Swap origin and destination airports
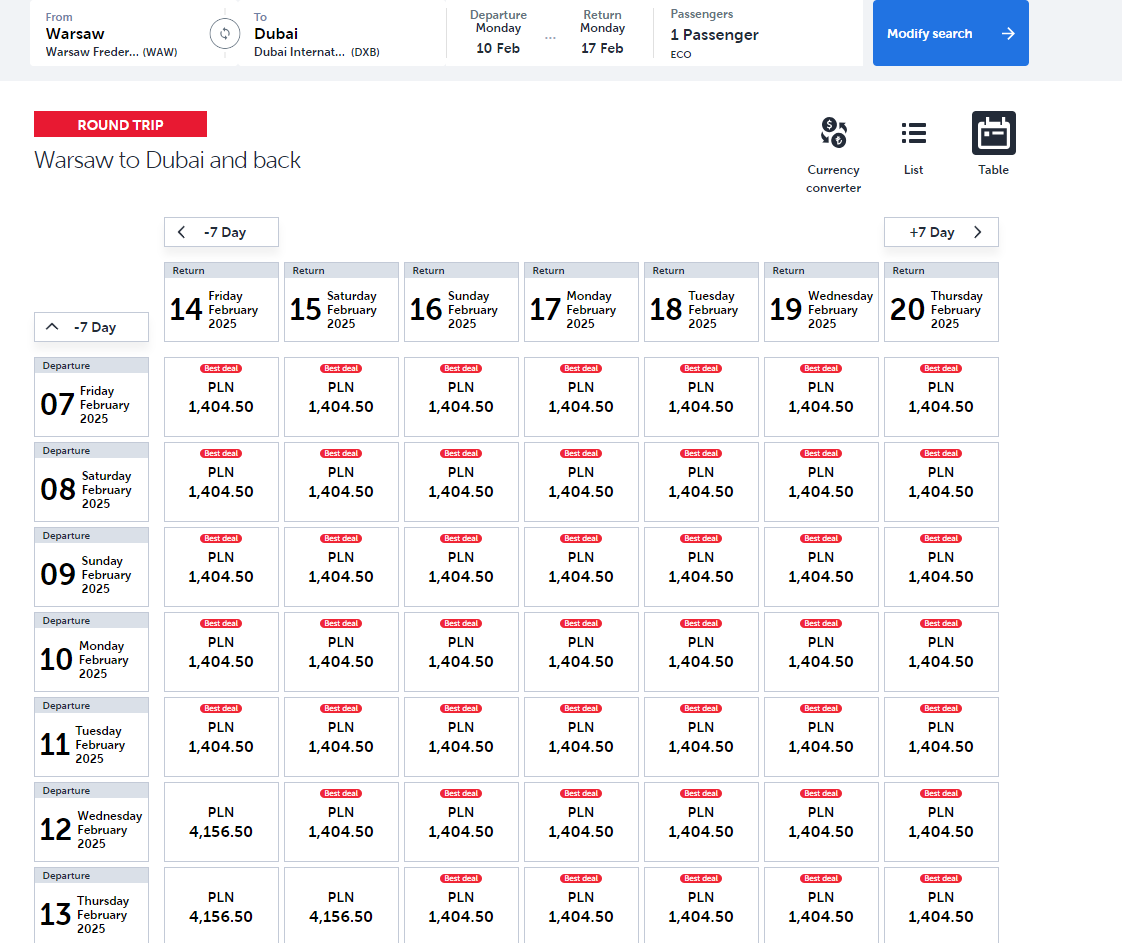The height and width of the screenshot is (943, 1122). coord(225,34)
